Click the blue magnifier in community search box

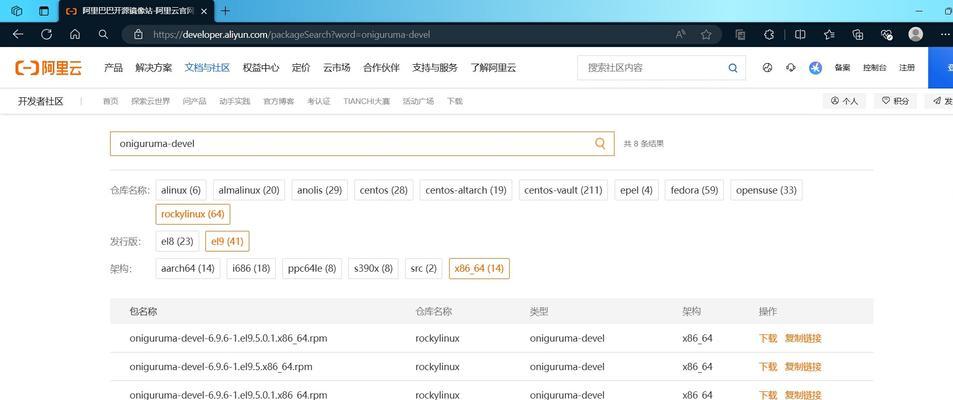tap(733, 68)
